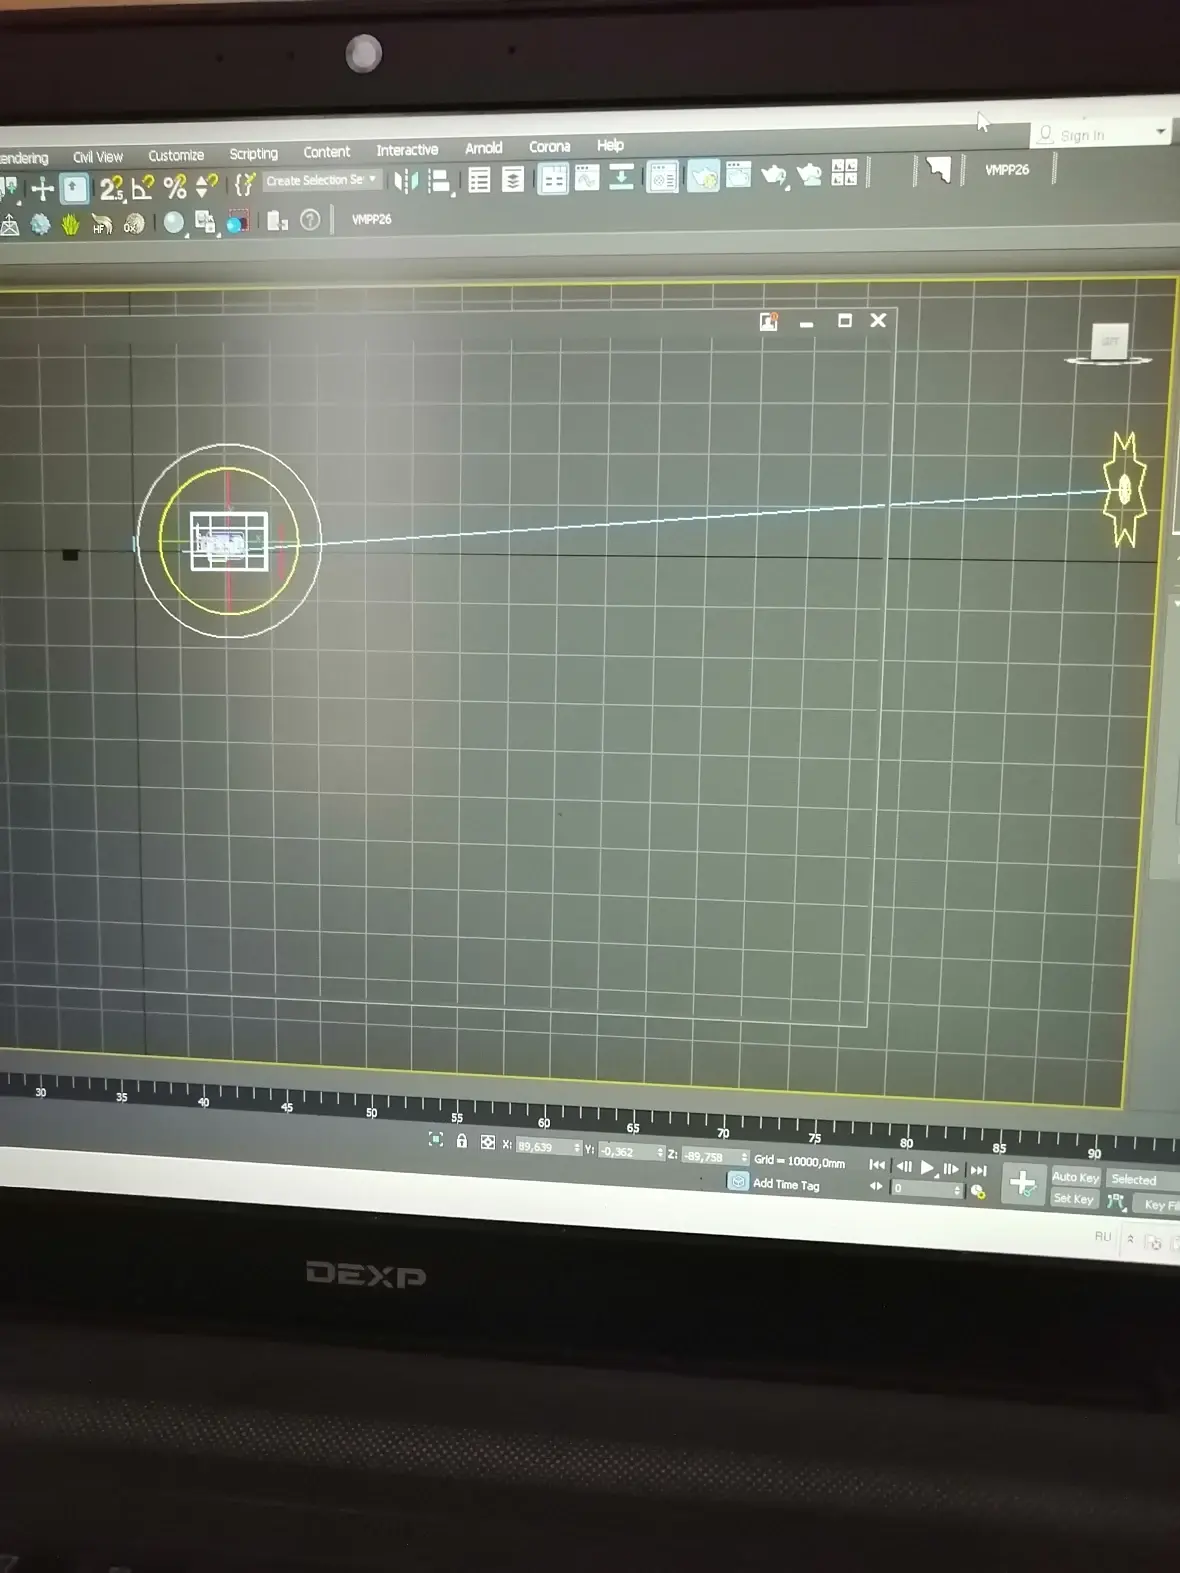Toggle the Scene Explorer icon
Image resolution: width=1180 pixels, height=1573 pixels.
coord(479,180)
